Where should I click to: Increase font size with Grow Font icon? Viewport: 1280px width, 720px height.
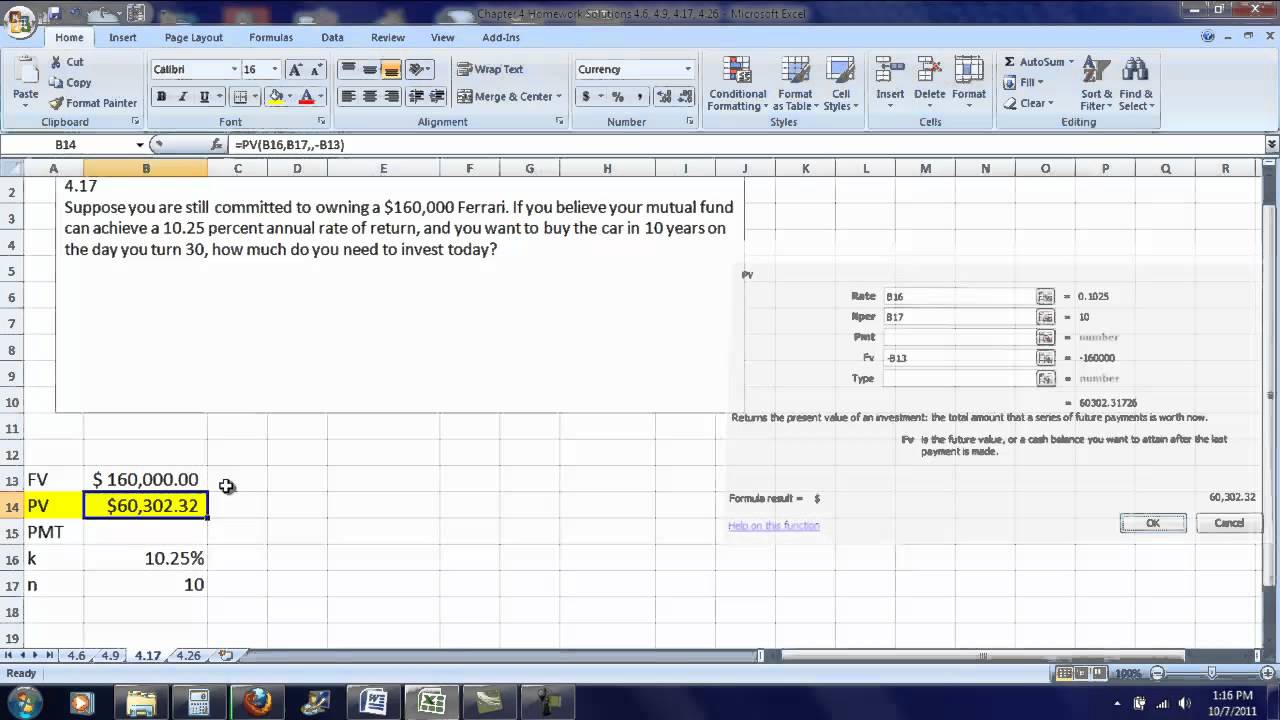[295, 69]
